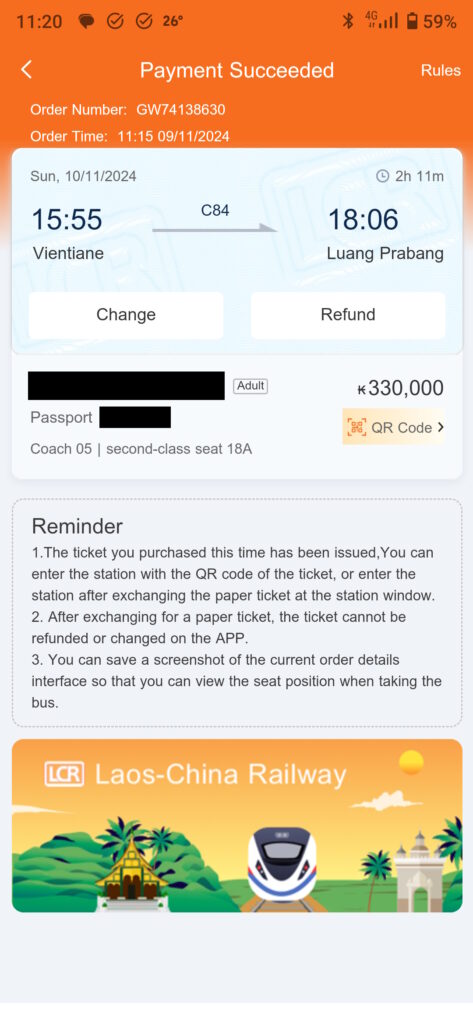This screenshot has width=473, height=1024.
Task: Expand QR Code chevron arrow
Action: [440, 428]
